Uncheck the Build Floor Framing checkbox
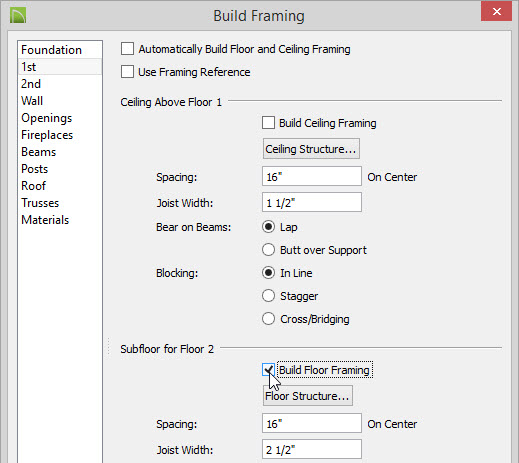Viewport: 519px width, 463px height. [268, 370]
